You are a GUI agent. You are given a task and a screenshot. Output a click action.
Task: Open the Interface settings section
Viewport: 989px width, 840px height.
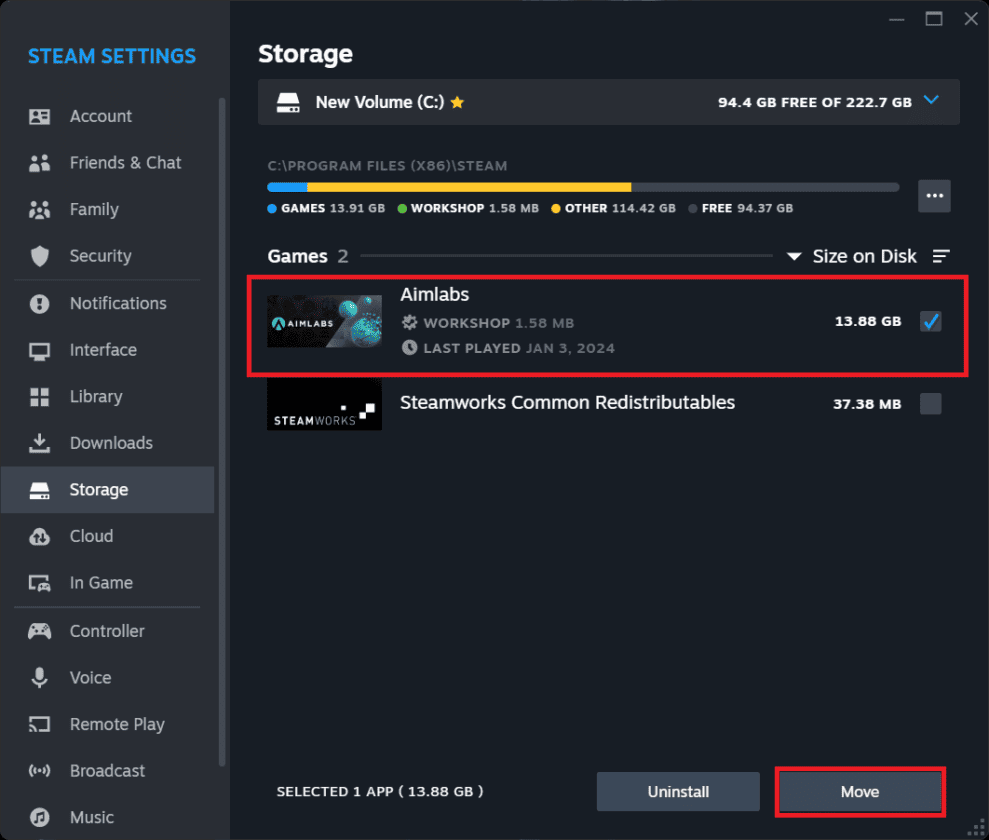(x=103, y=350)
